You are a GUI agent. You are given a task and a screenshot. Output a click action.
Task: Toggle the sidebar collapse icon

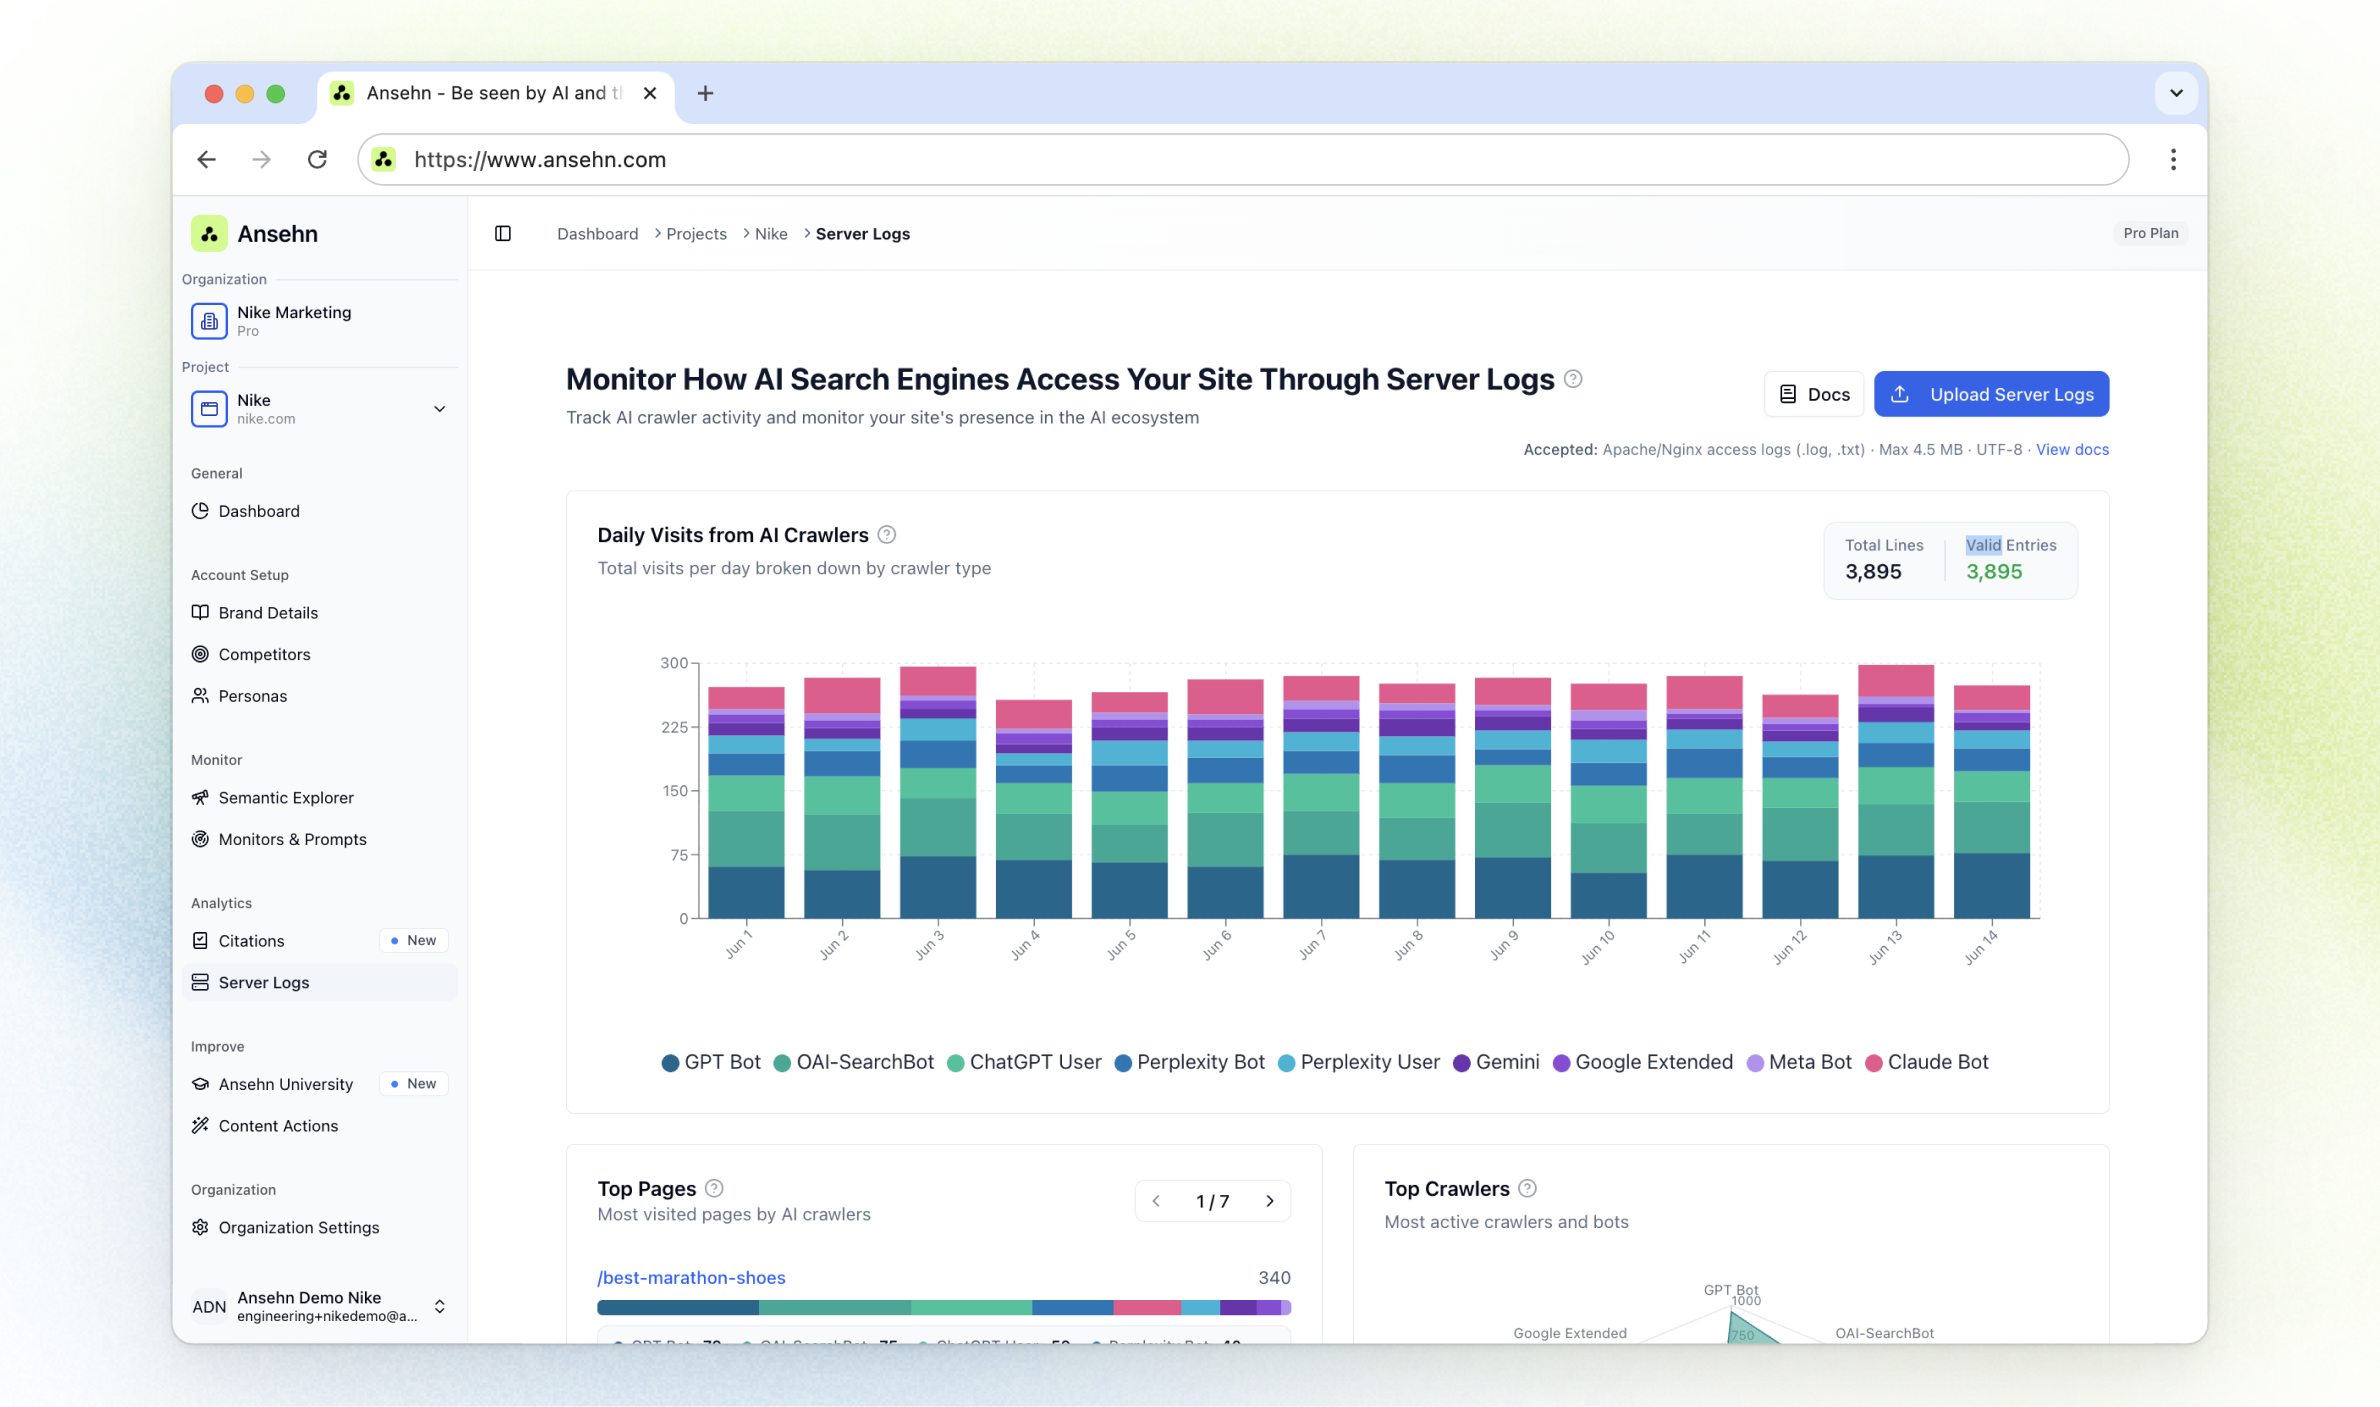pyautogui.click(x=503, y=233)
